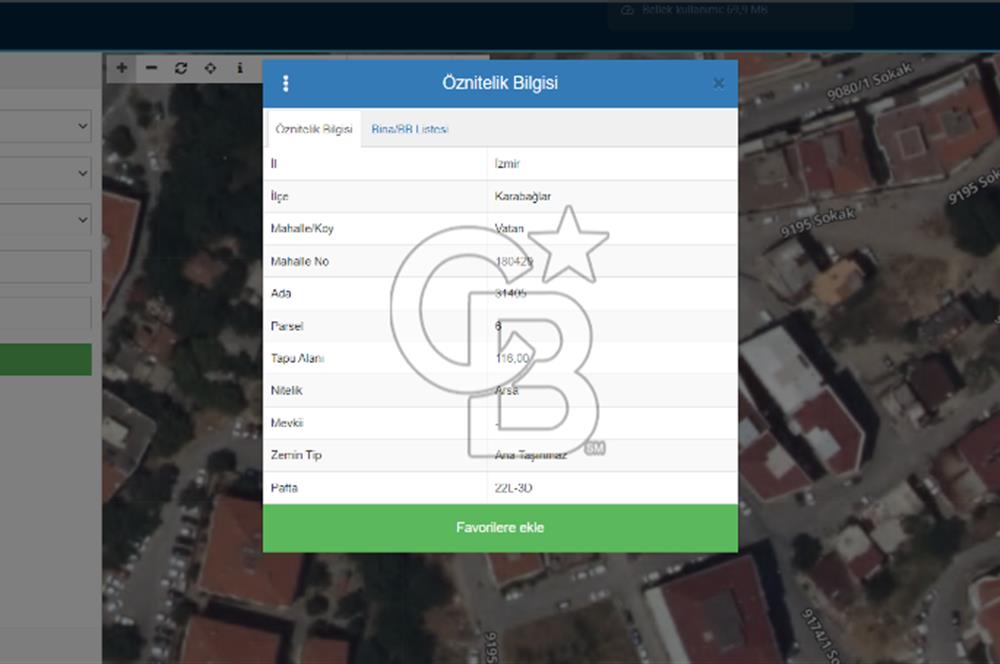This screenshot has width=1000, height=664.
Task: Expand the second dropdown in left panel
Action: click(45, 174)
